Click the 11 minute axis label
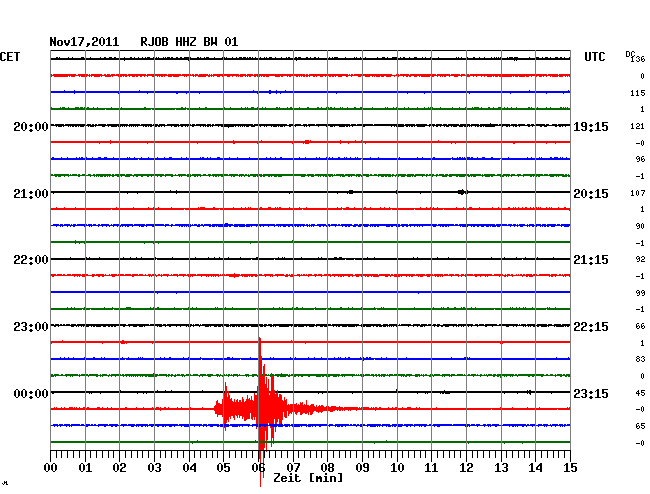650x494 pixels. (x=431, y=468)
